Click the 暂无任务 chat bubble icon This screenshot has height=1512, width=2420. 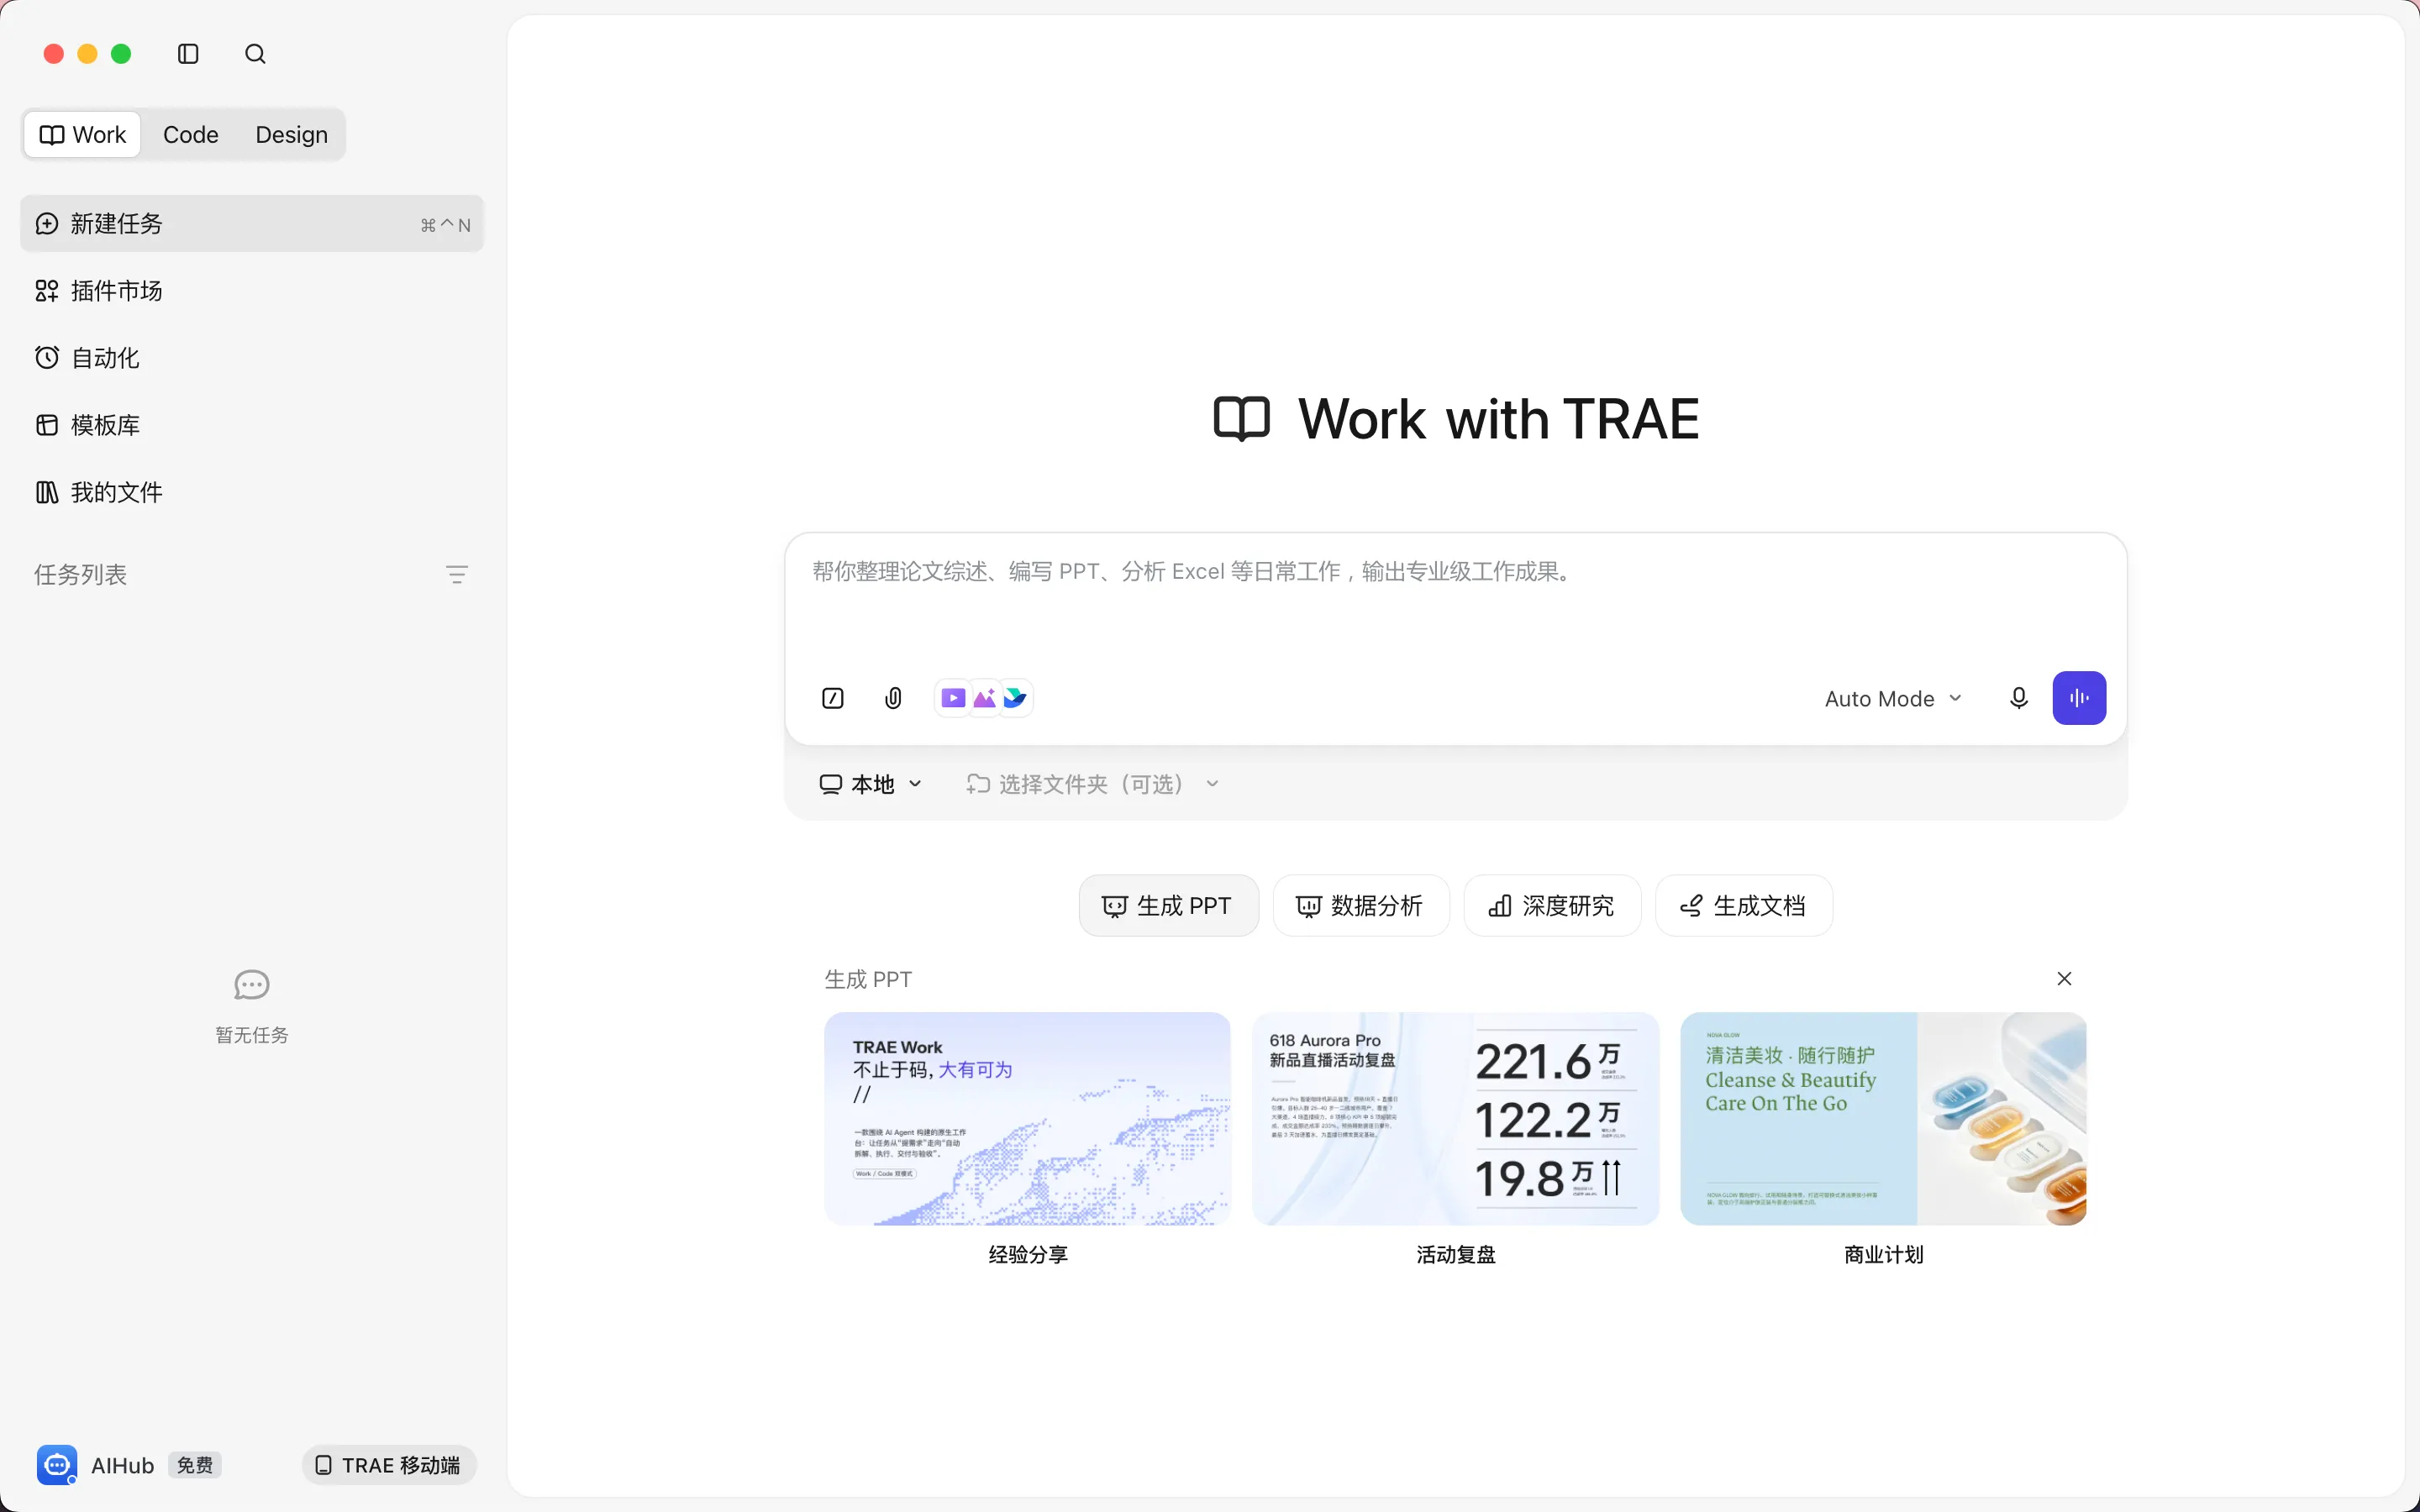pos(252,985)
